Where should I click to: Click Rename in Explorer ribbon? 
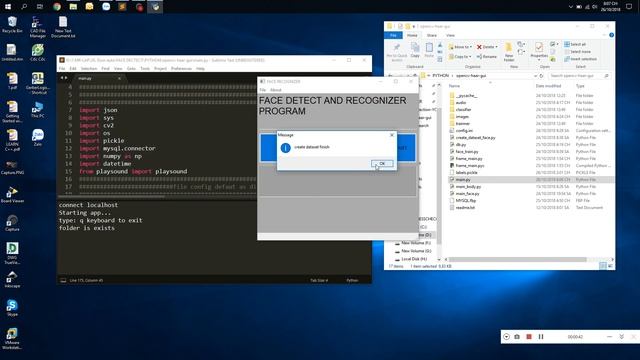pos(487,57)
